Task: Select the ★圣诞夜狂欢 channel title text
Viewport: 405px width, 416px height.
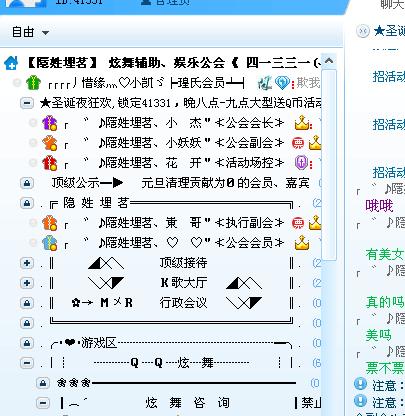Action: click(180, 103)
